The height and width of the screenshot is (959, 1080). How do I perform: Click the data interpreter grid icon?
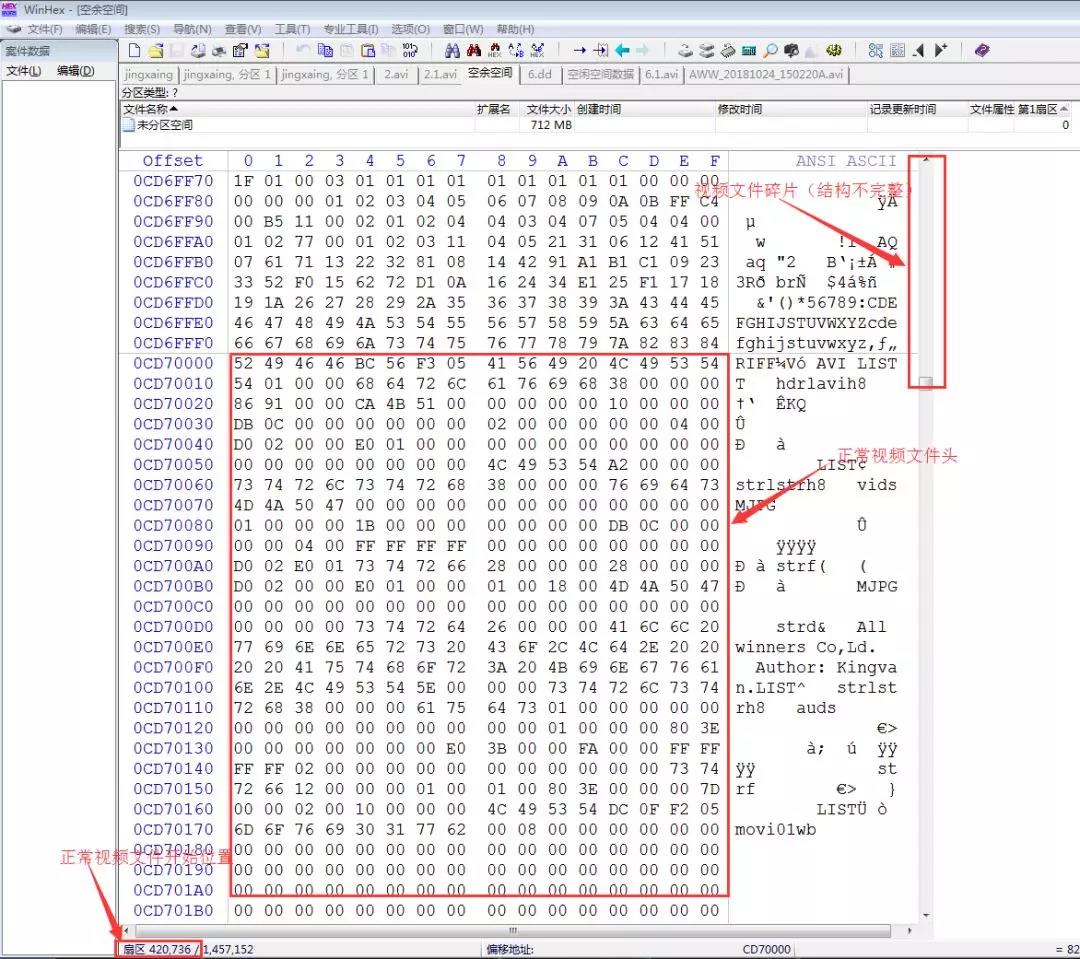pyautogui.click(x=897, y=50)
